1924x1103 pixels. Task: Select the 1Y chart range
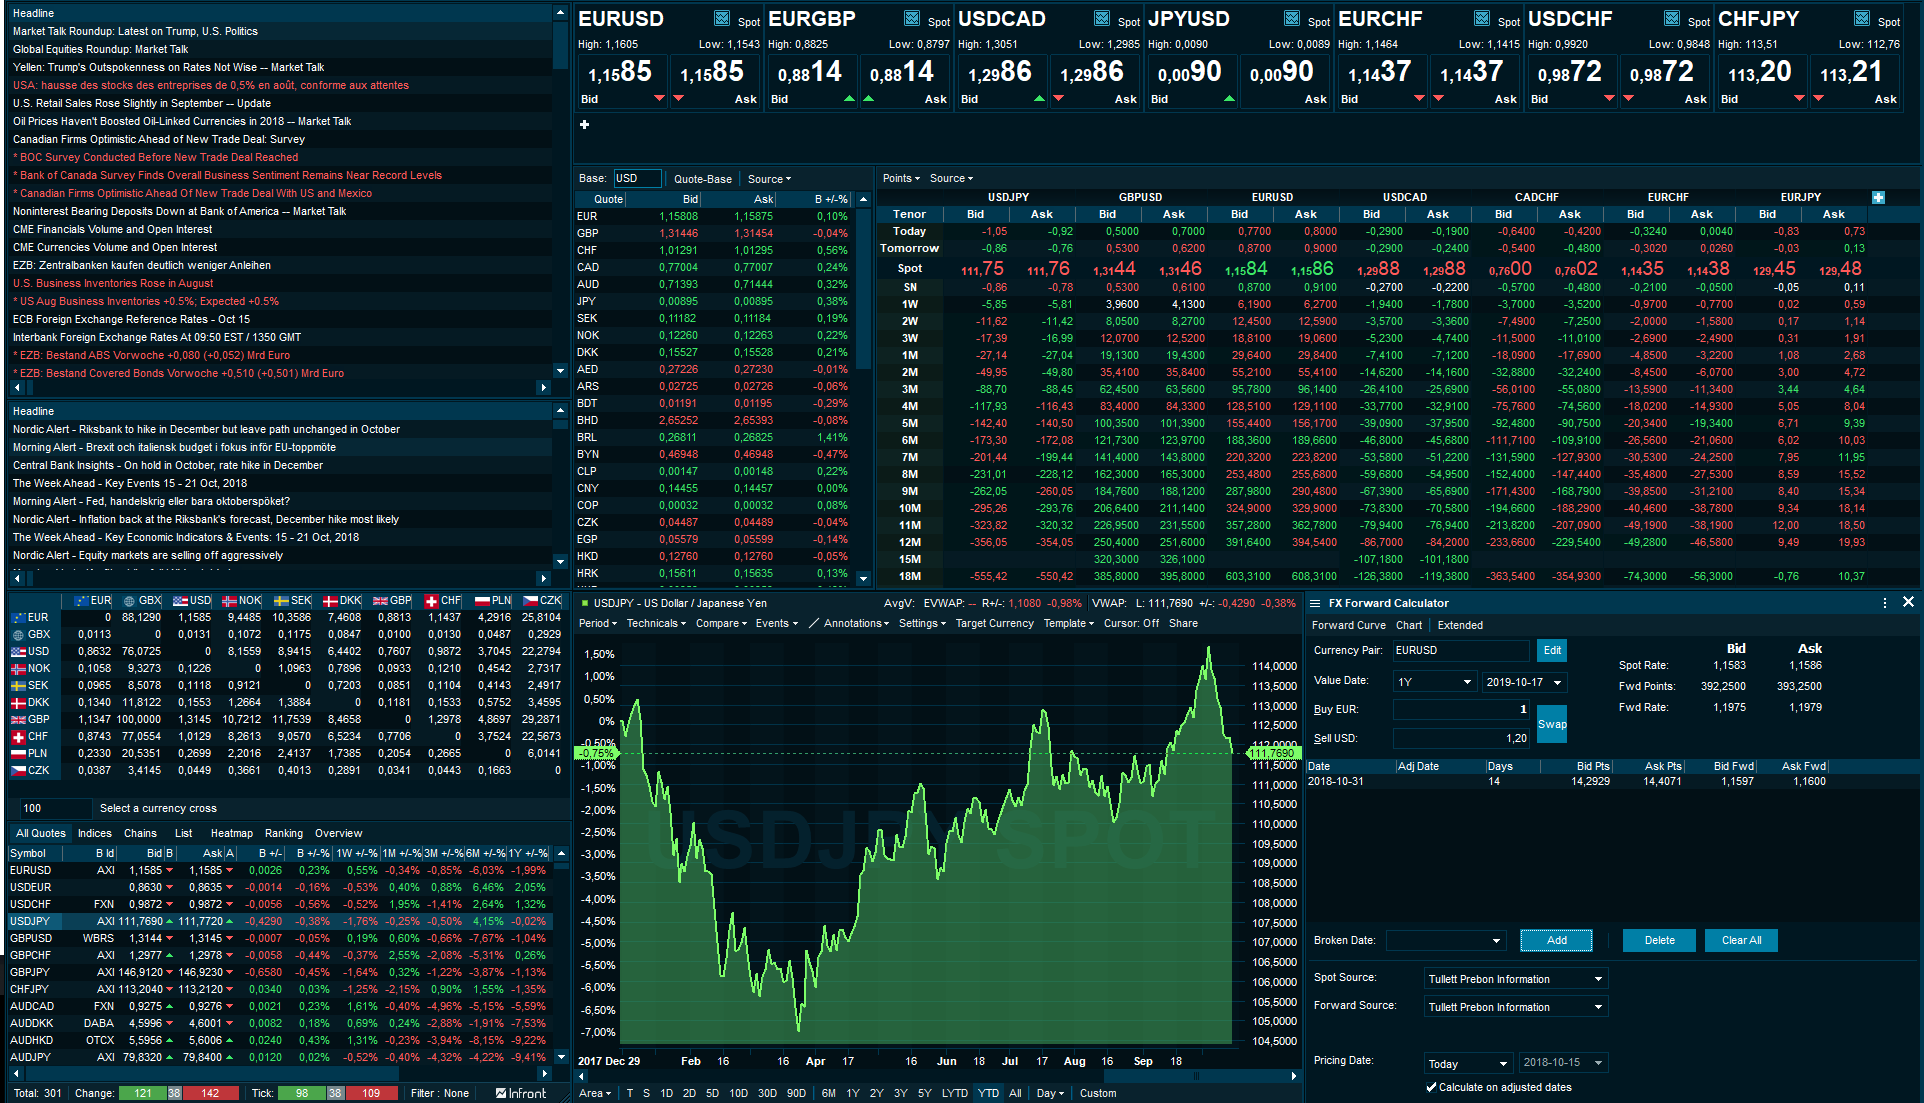853,1093
